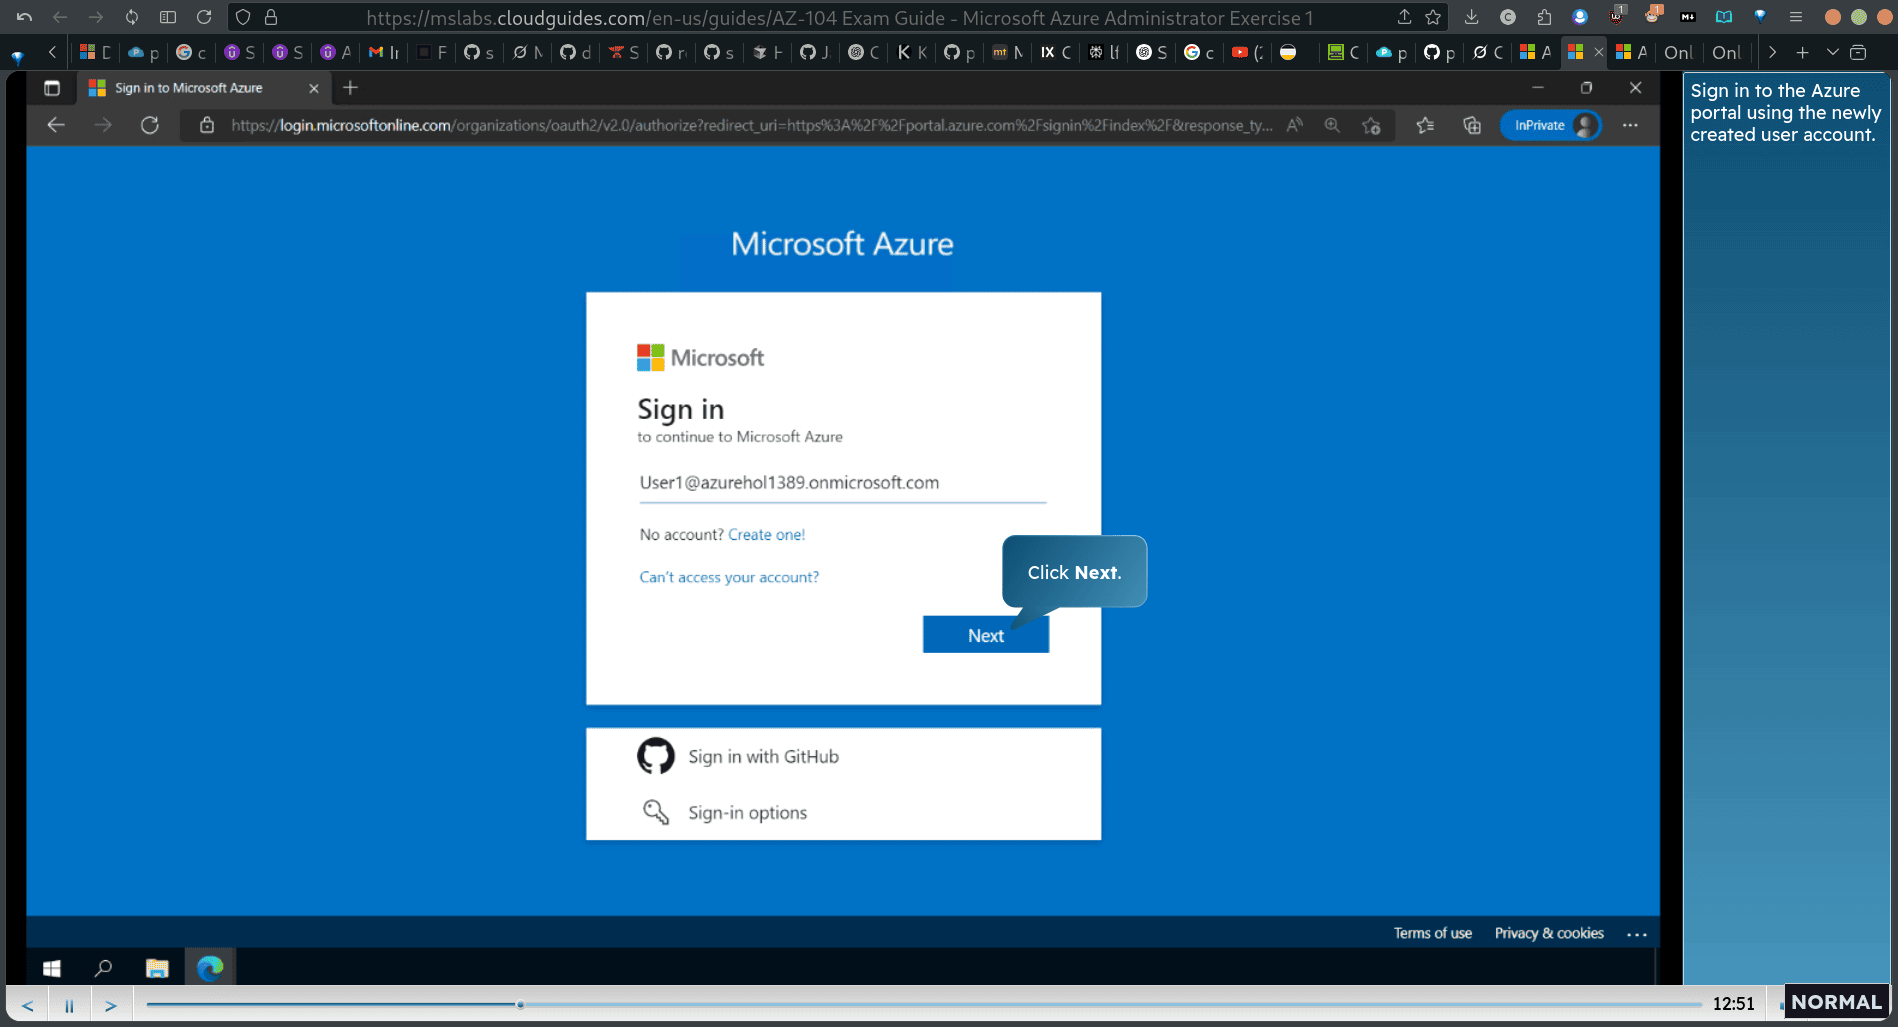
Task: Click the zoom magnifier icon in Edge address bar
Action: (x=1332, y=125)
